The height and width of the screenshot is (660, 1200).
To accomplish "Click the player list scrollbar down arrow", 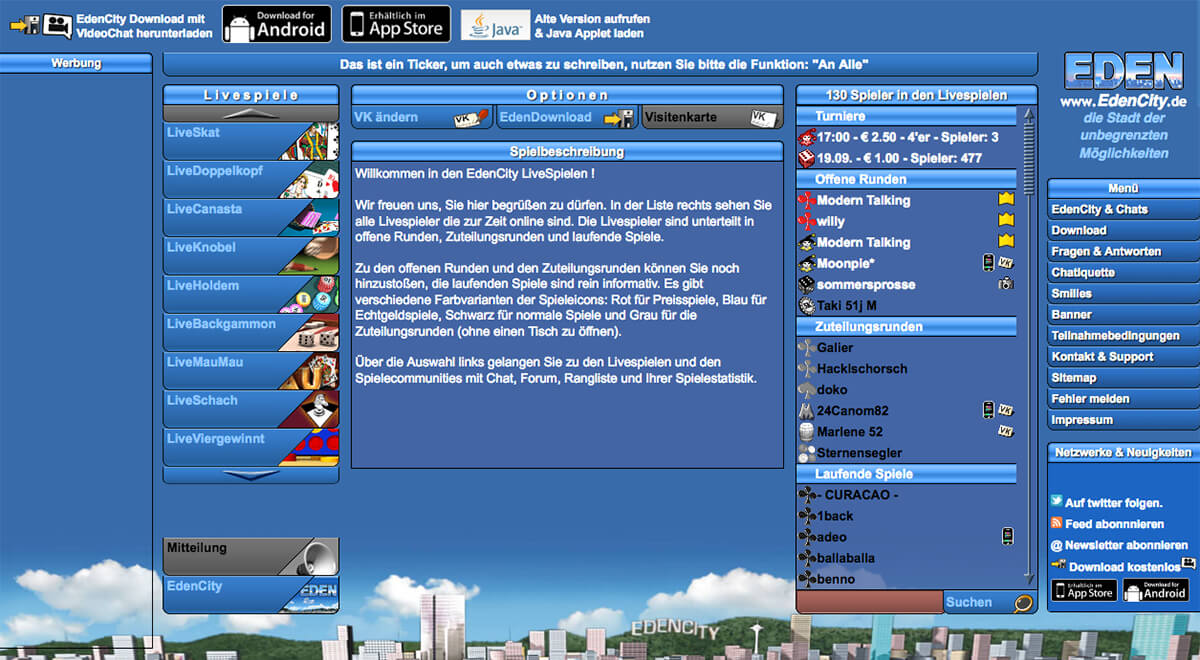I will click(x=1029, y=578).
